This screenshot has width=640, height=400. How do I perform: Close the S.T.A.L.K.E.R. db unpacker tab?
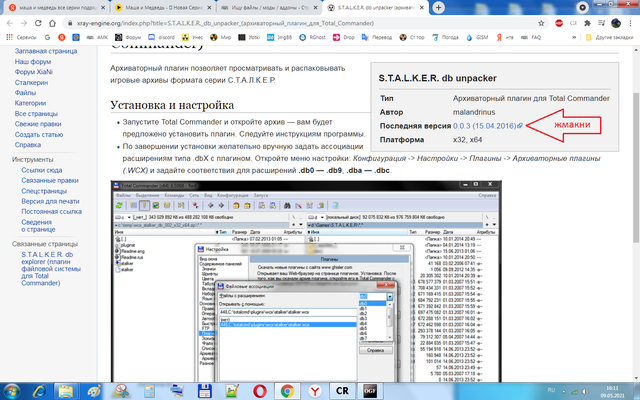pos(422,8)
